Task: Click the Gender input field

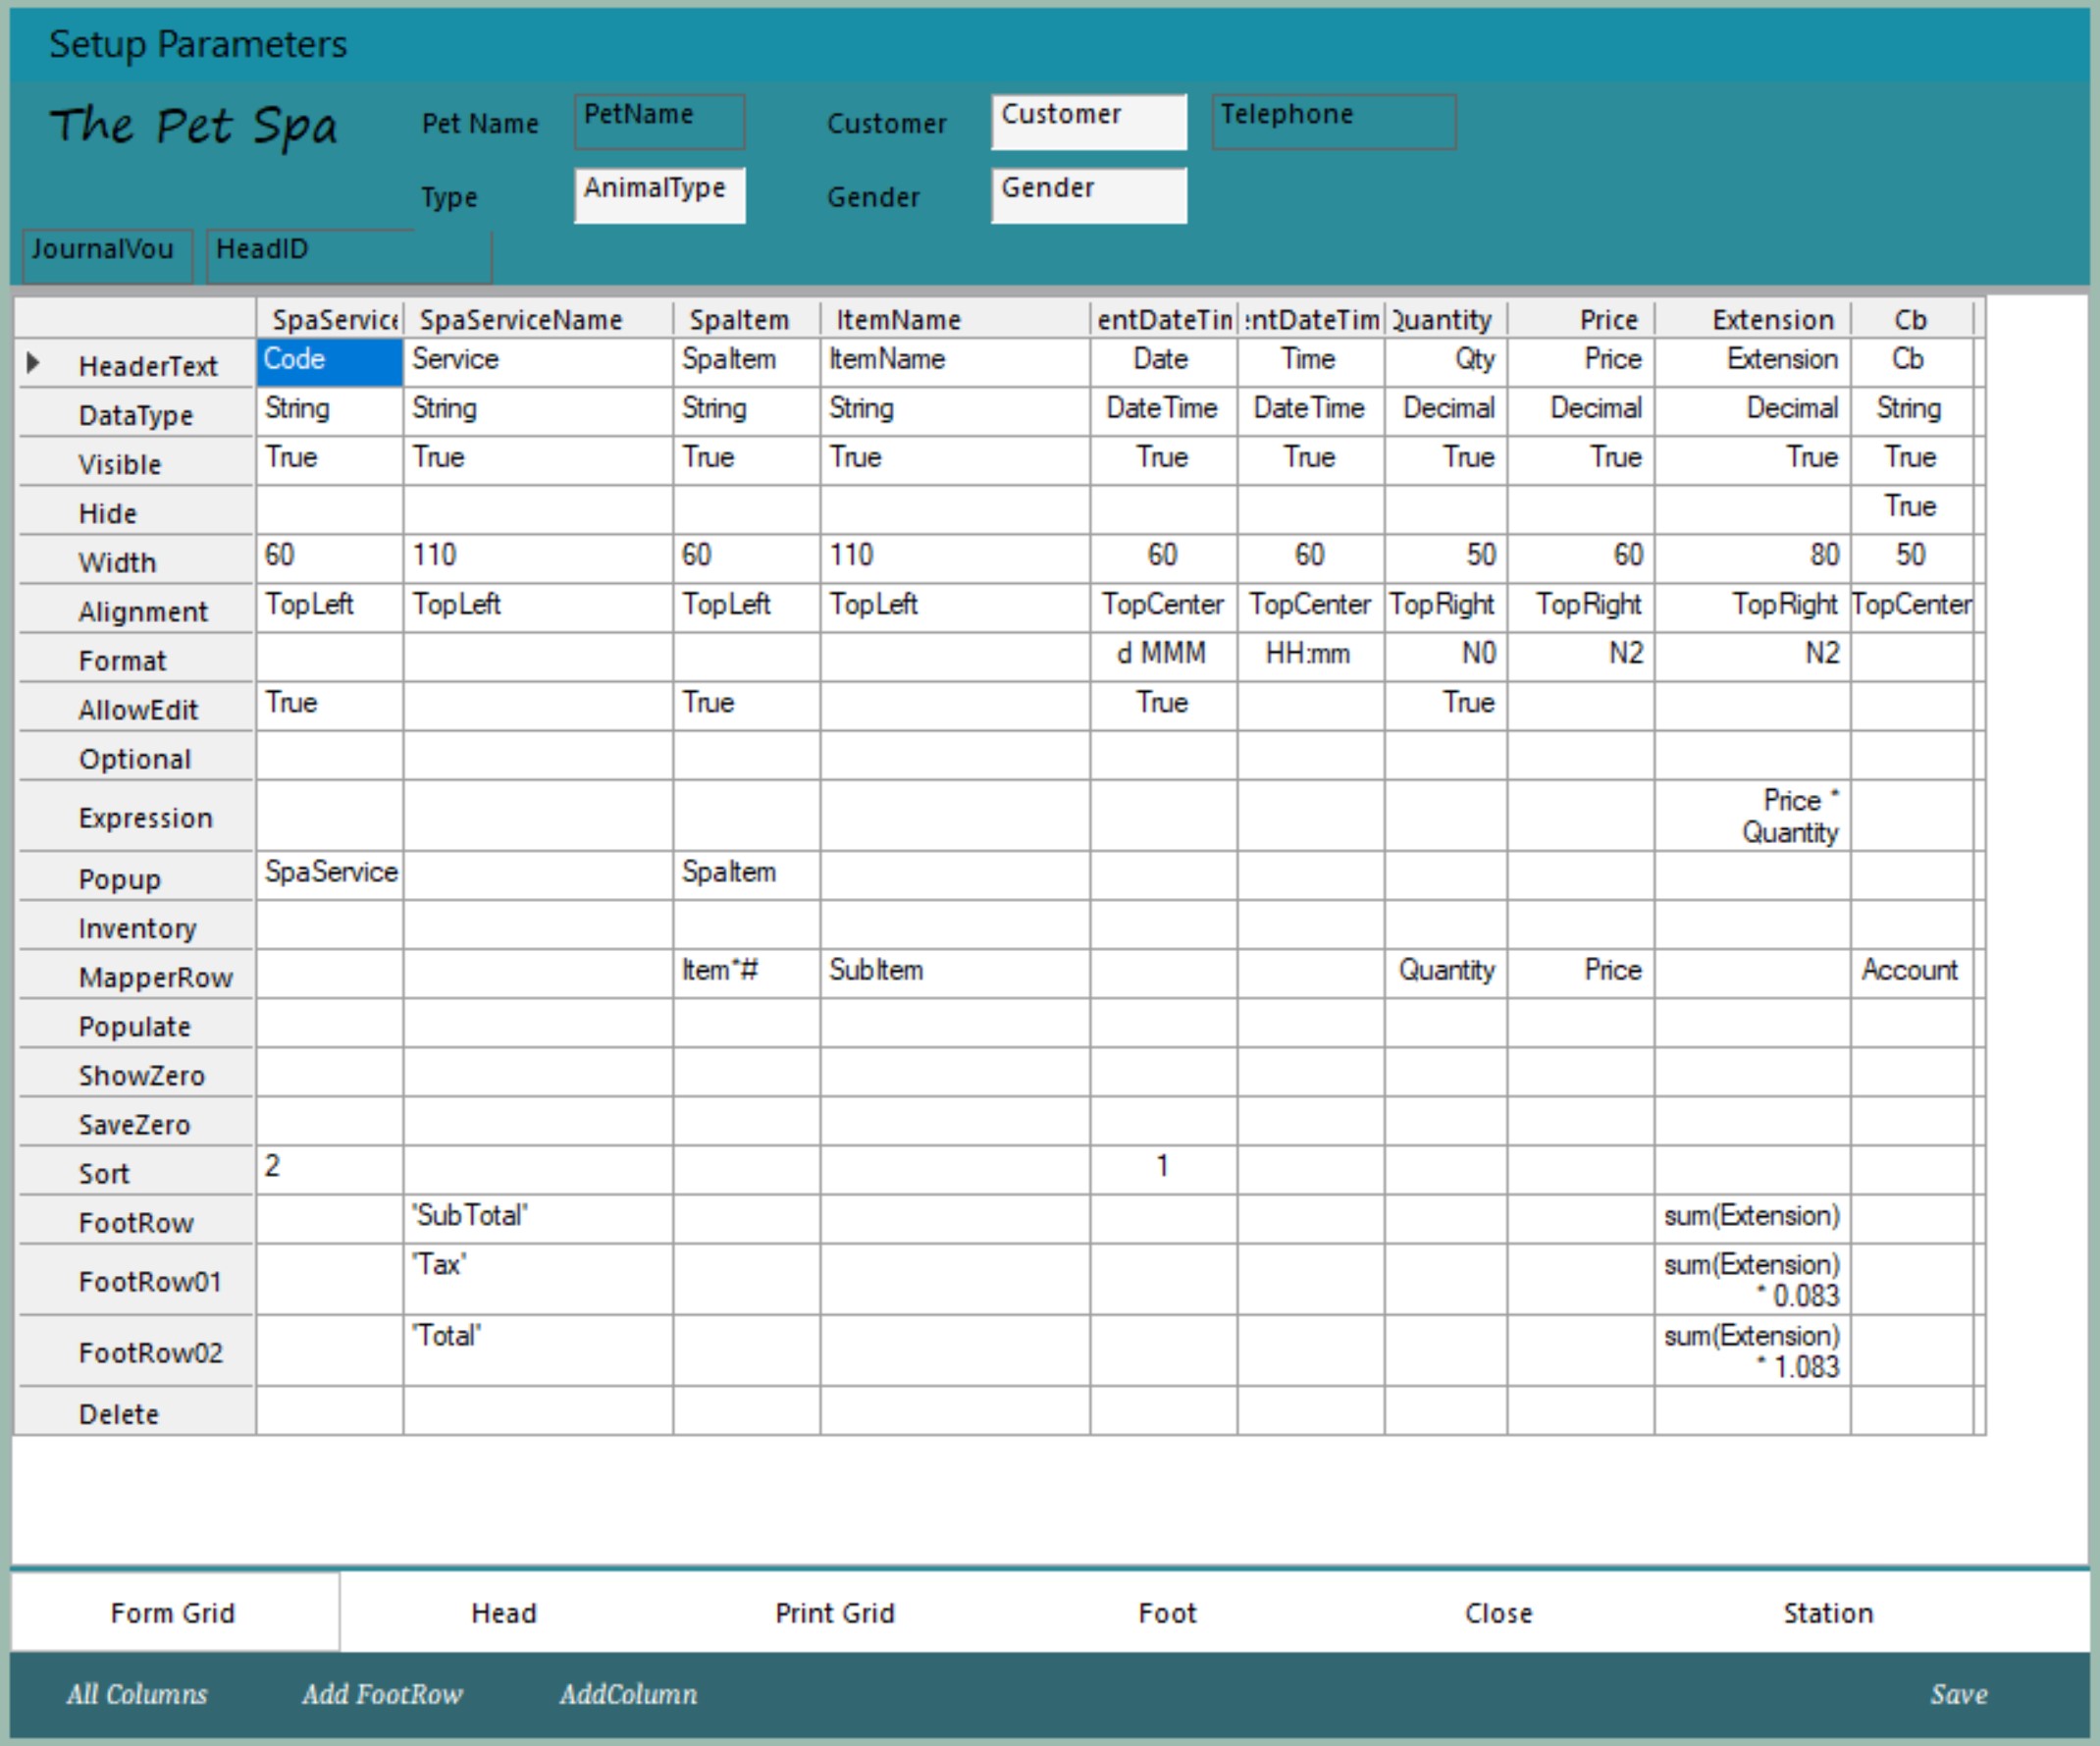Action: click(x=1088, y=195)
